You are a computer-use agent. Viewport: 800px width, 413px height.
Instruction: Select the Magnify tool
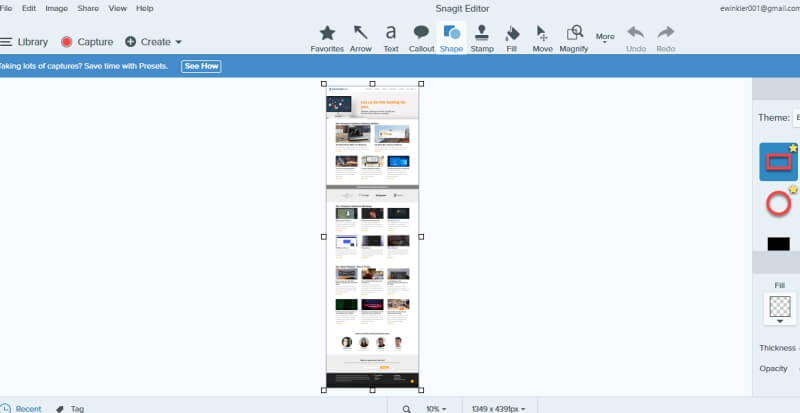coord(575,36)
